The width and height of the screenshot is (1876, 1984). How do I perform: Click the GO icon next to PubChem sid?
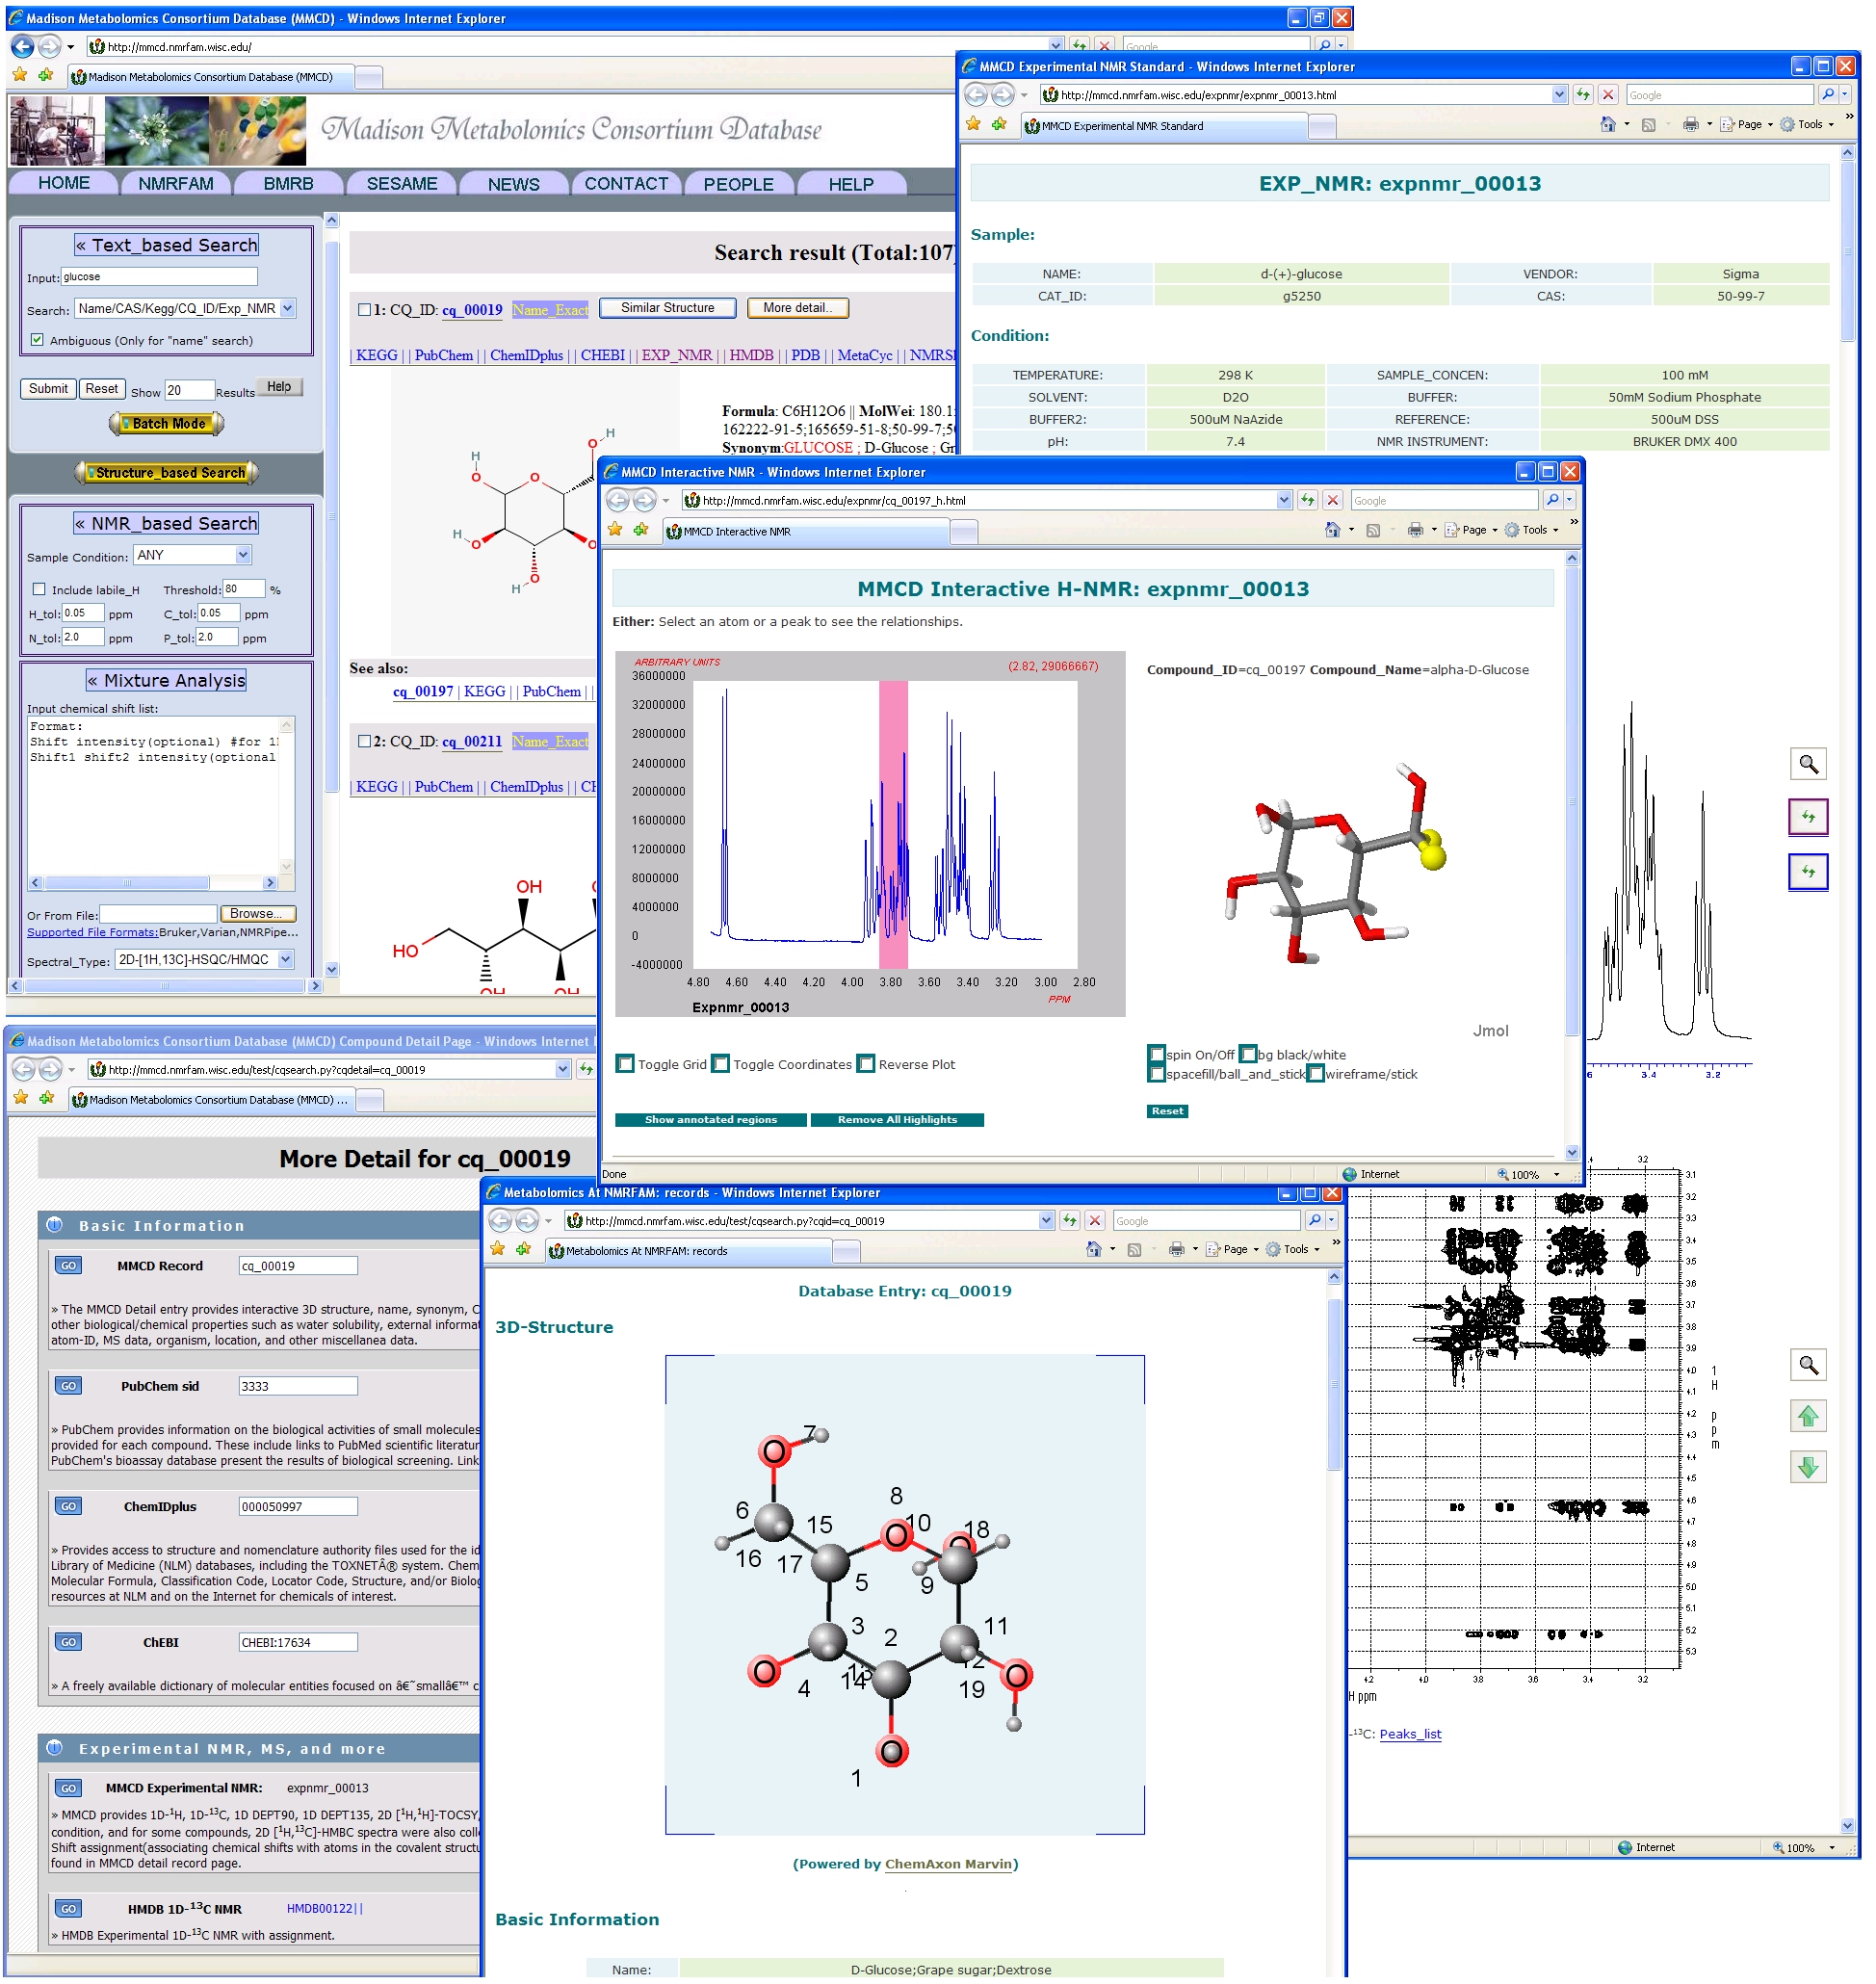(x=68, y=1386)
